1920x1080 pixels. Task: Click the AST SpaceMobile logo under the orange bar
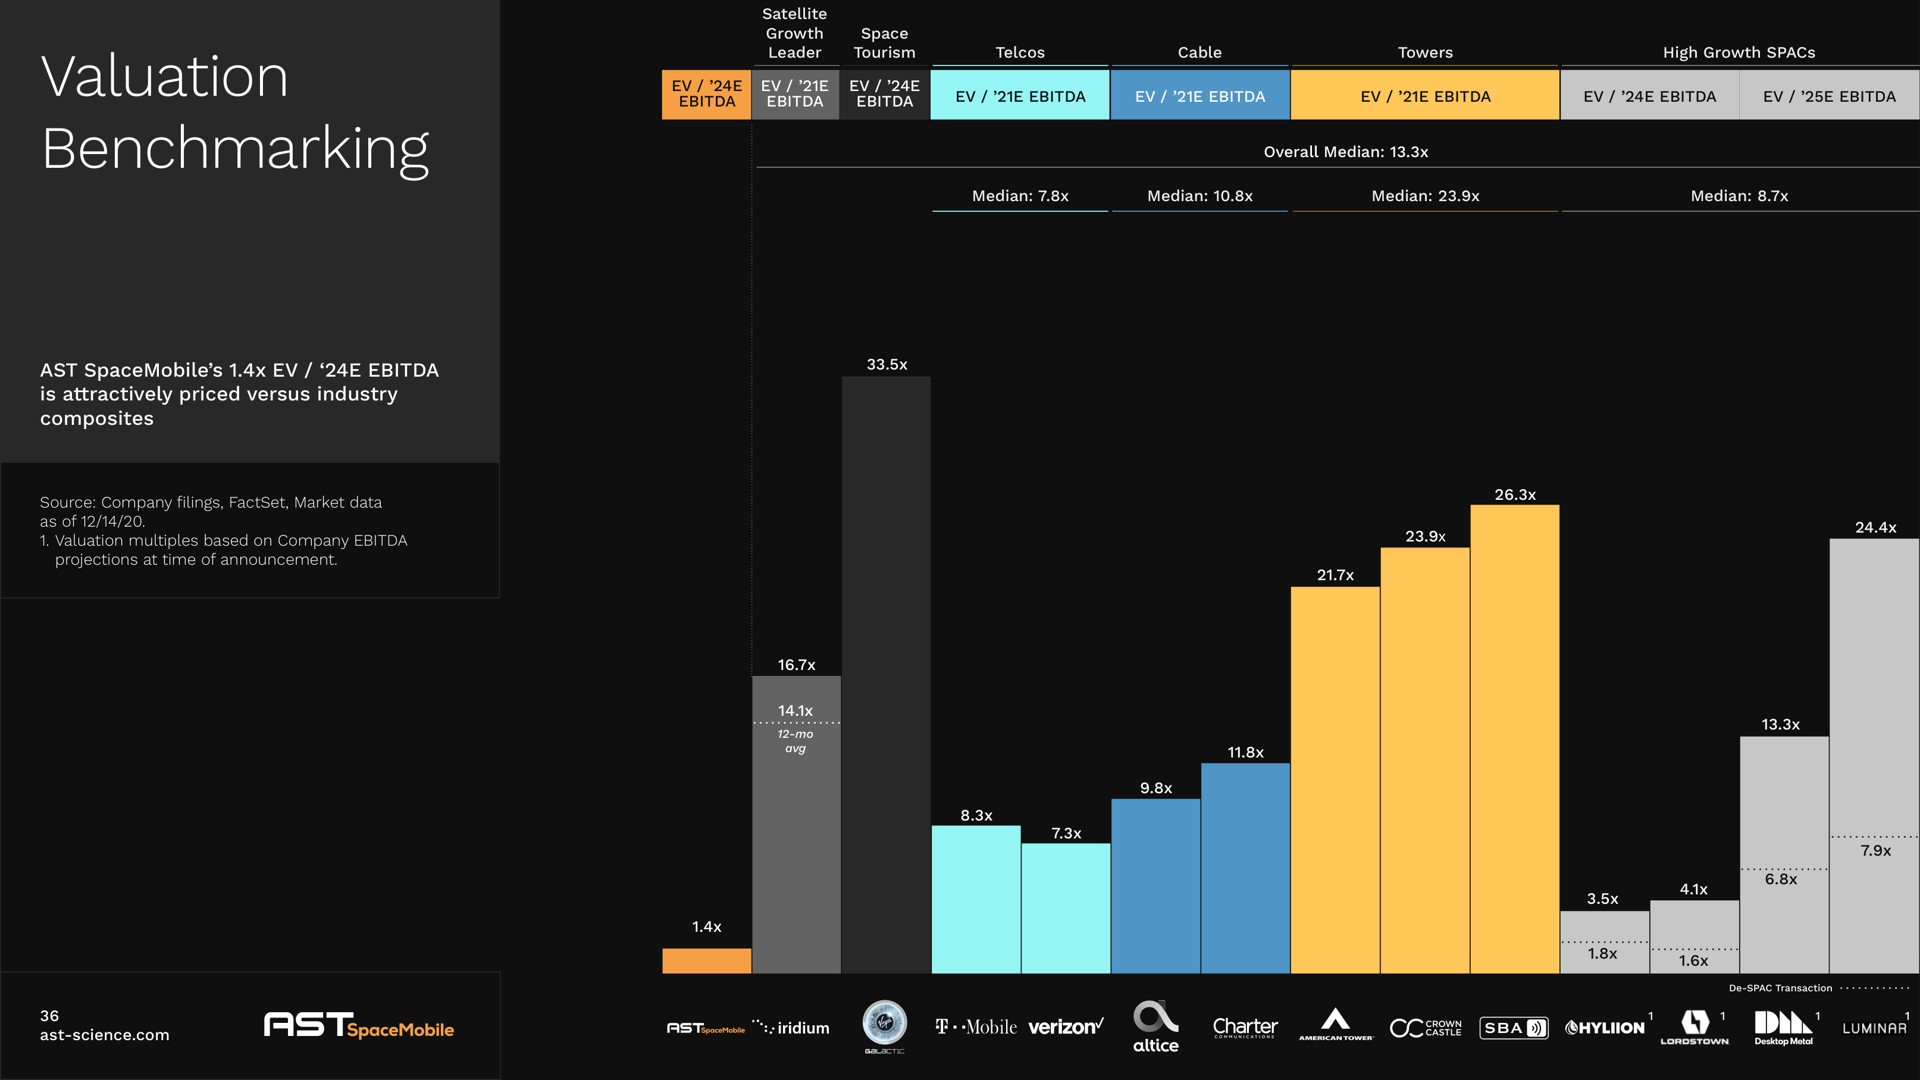tap(706, 1028)
